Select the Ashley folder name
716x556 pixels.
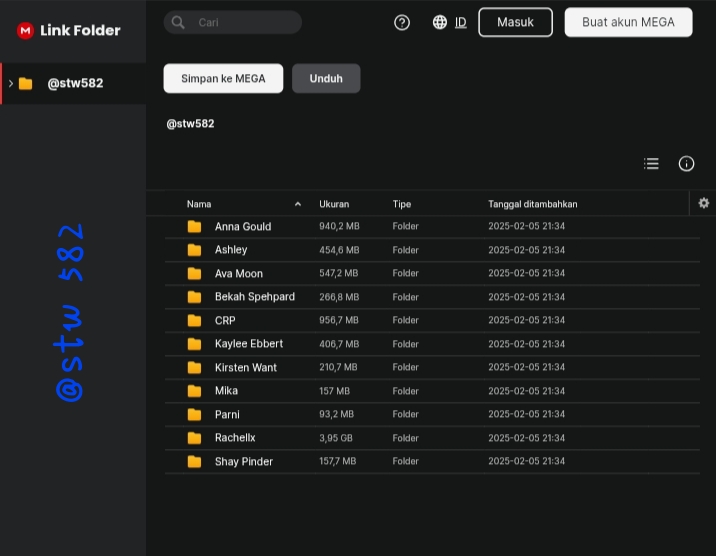point(231,250)
